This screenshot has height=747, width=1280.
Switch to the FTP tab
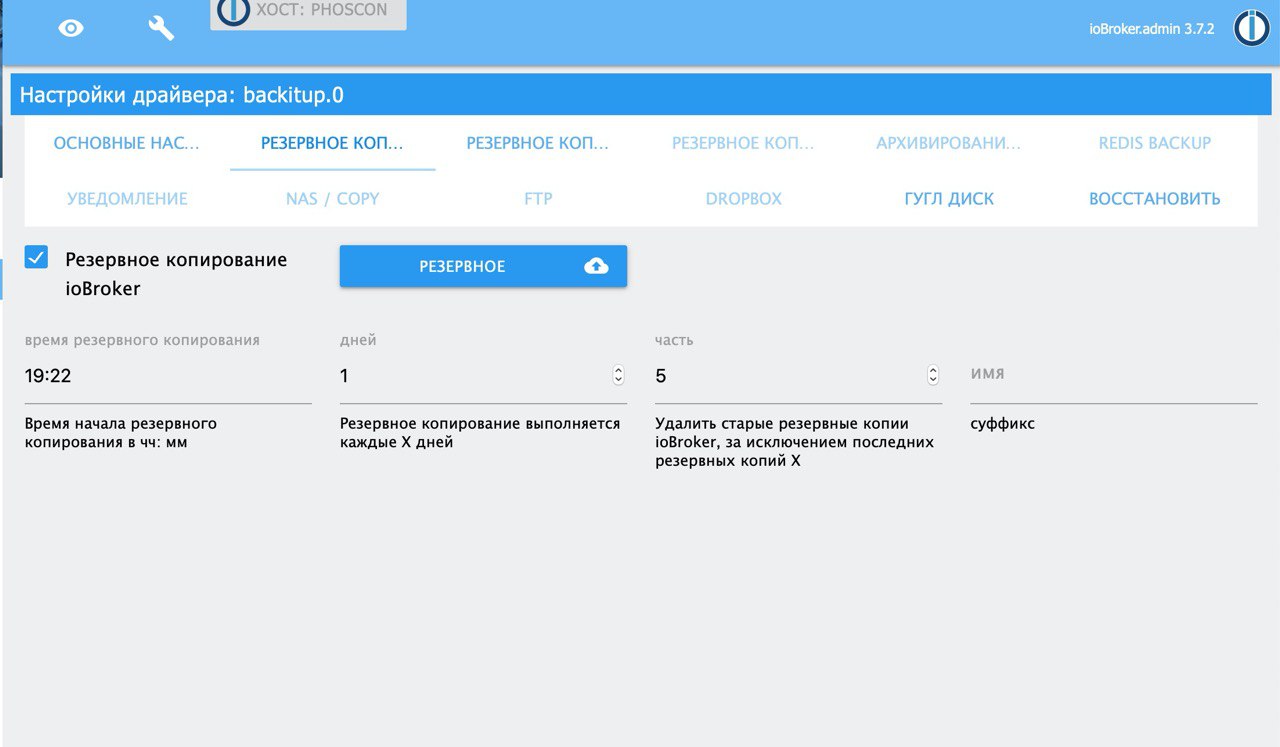point(538,198)
